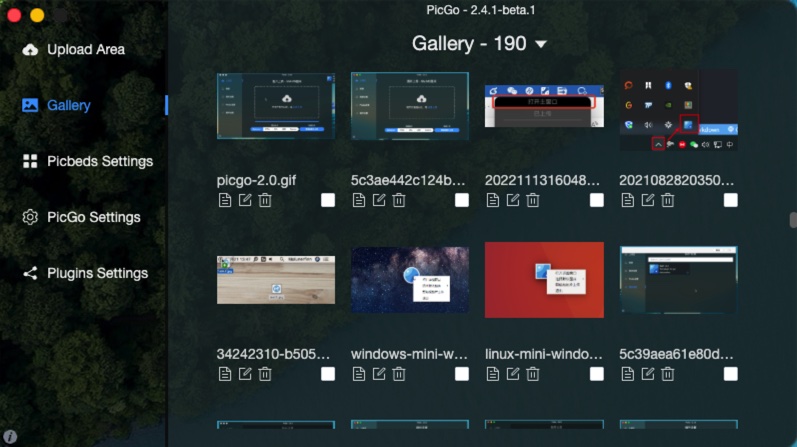This screenshot has height=447, width=797.
Task: Copy link icon for linux-mini-windo image
Action: [493, 374]
